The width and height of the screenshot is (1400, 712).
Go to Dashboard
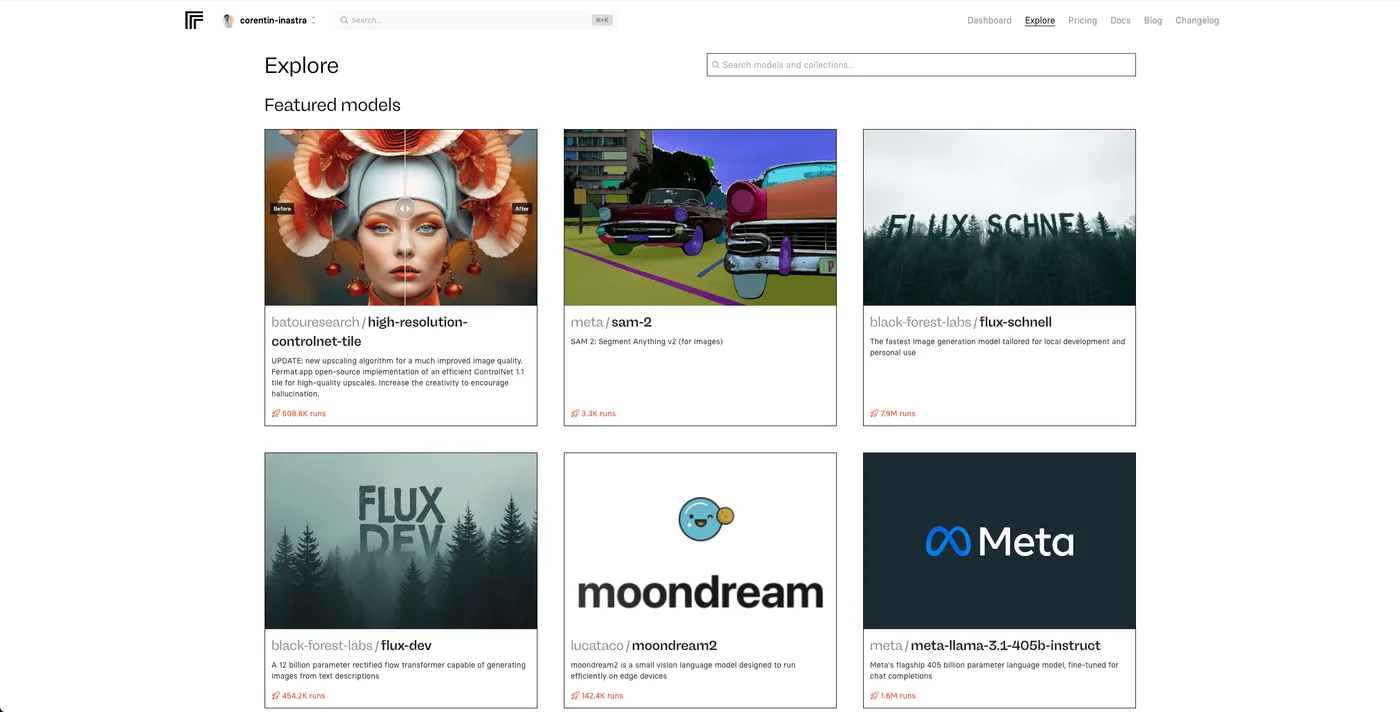point(989,20)
